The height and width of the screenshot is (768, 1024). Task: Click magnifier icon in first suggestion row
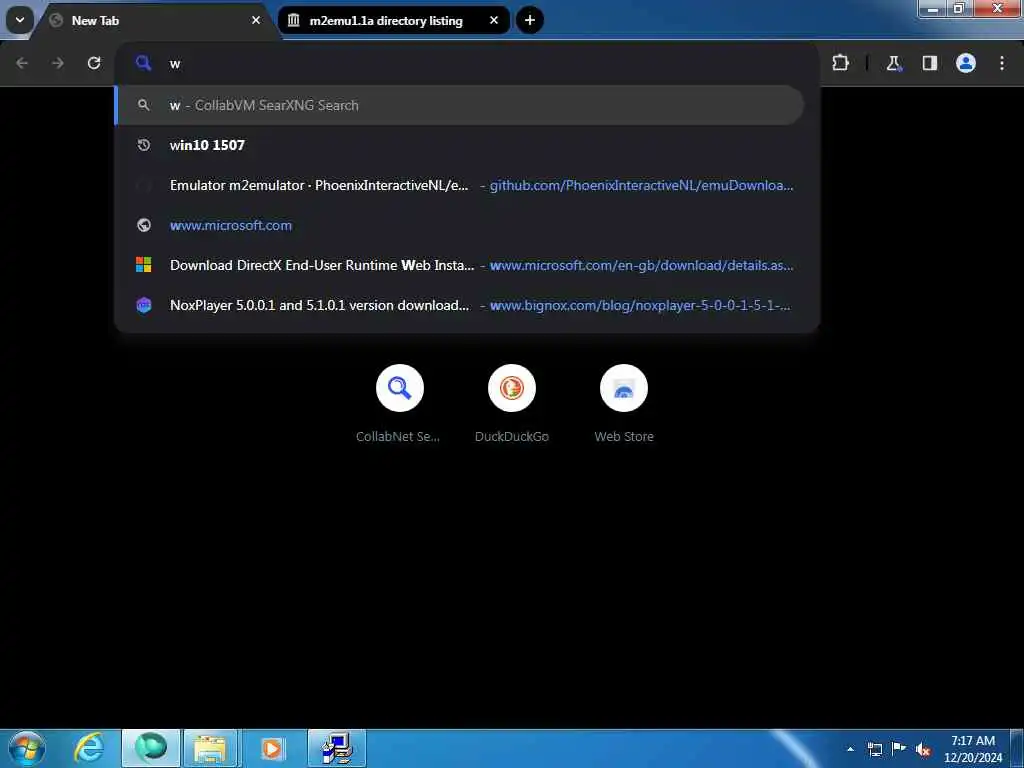pyautogui.click(x=144, y=105)
